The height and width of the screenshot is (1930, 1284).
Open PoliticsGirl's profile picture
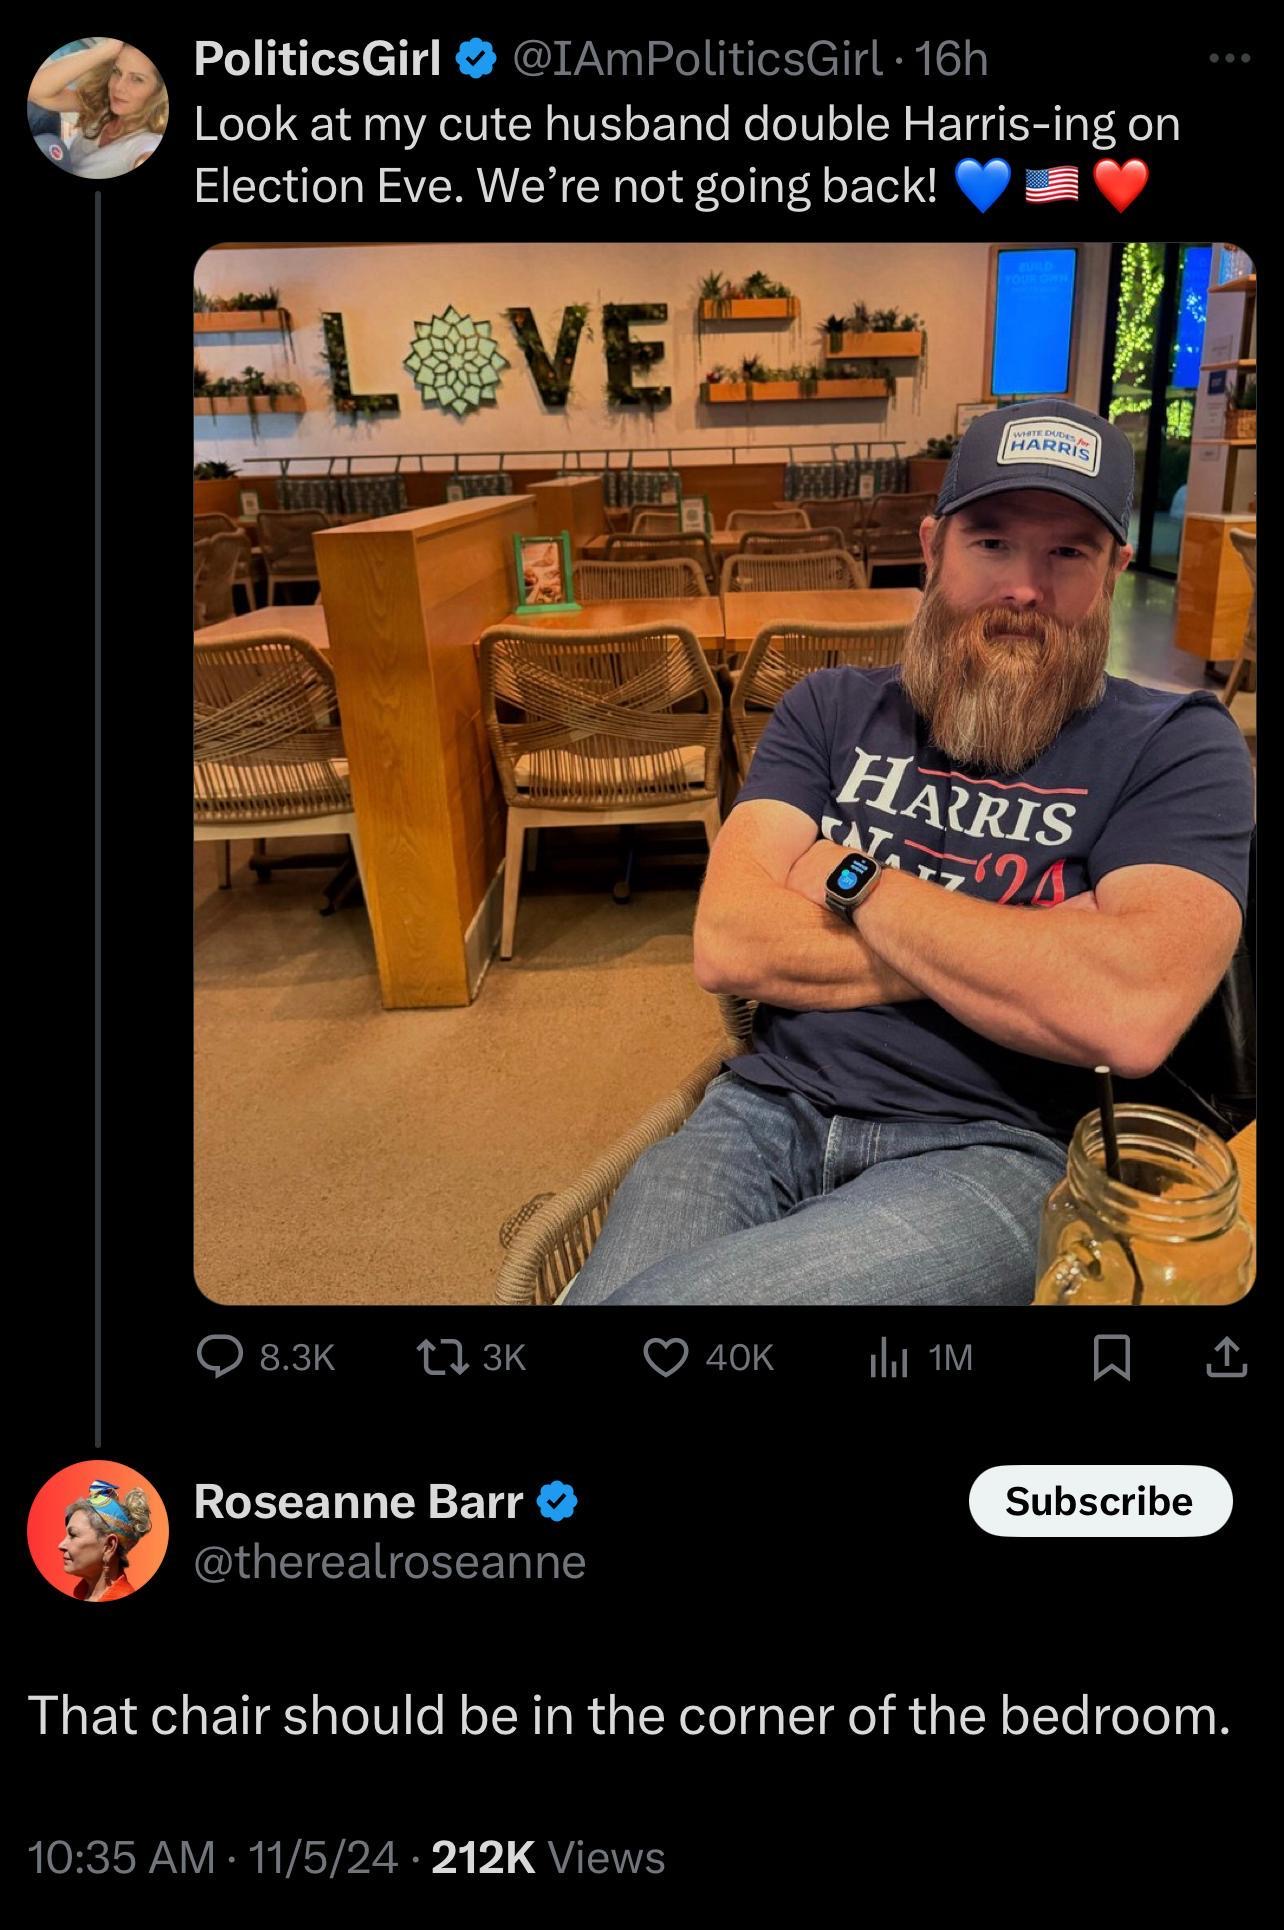coord(98,108)
